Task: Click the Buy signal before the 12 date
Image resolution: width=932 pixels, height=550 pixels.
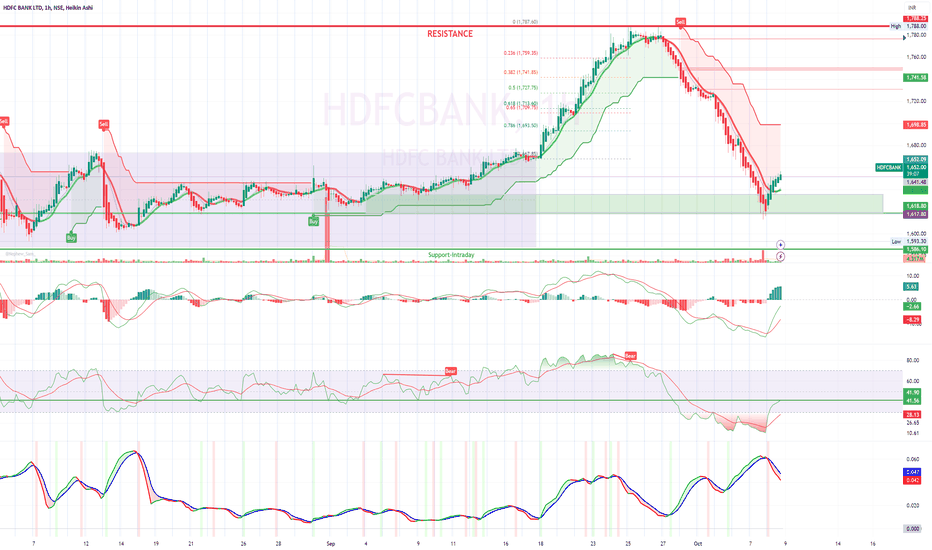Action: coord(71,238)
